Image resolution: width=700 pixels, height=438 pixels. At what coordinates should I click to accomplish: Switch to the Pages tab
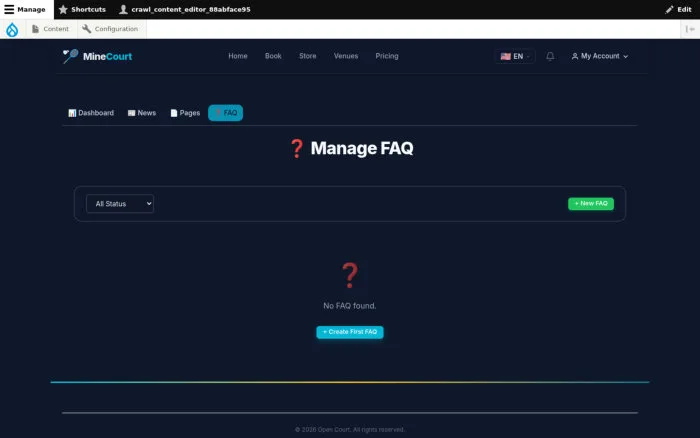(x=185, y=113)
